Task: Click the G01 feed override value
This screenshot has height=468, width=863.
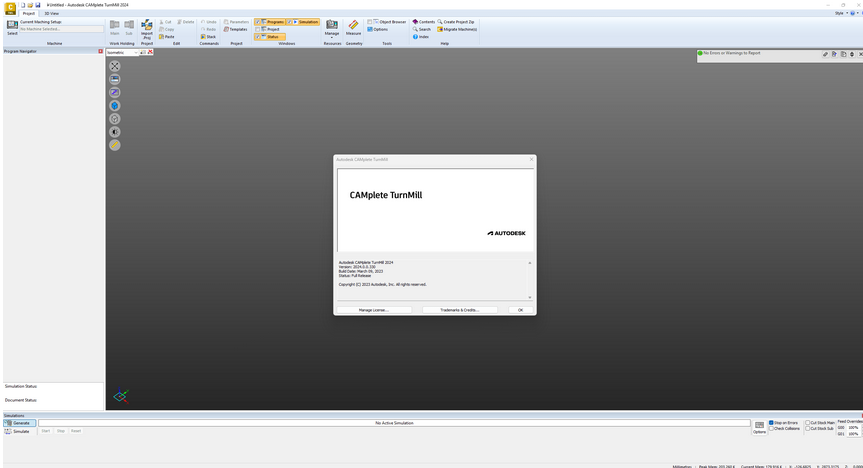Action: (853, 434)
